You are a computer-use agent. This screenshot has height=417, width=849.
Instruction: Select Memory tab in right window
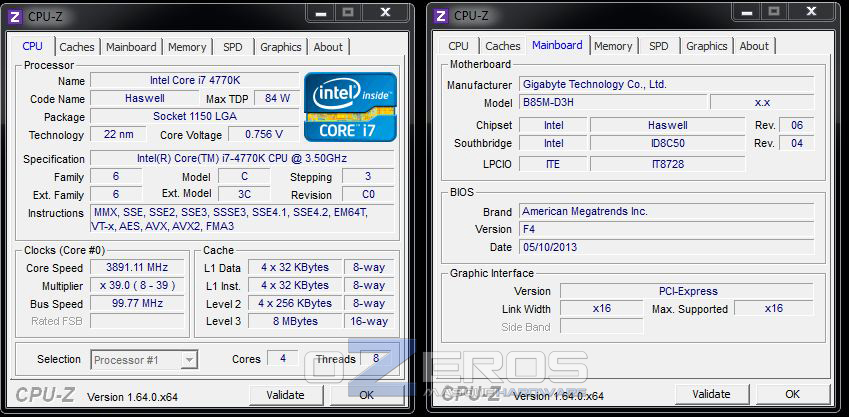(613, 46)
